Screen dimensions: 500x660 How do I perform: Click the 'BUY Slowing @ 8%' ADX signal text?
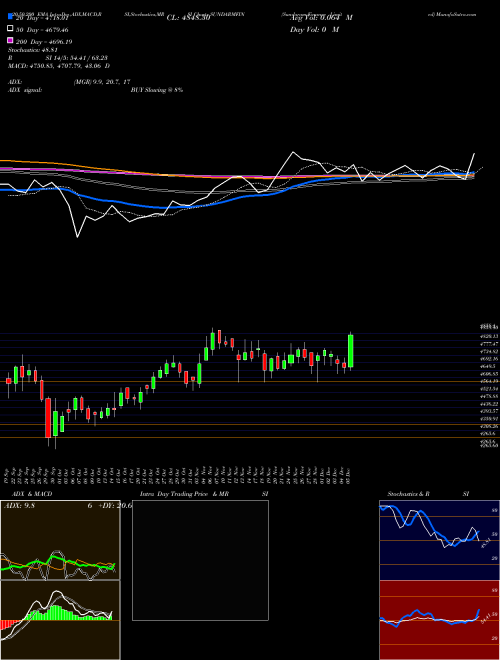(157, 90)
